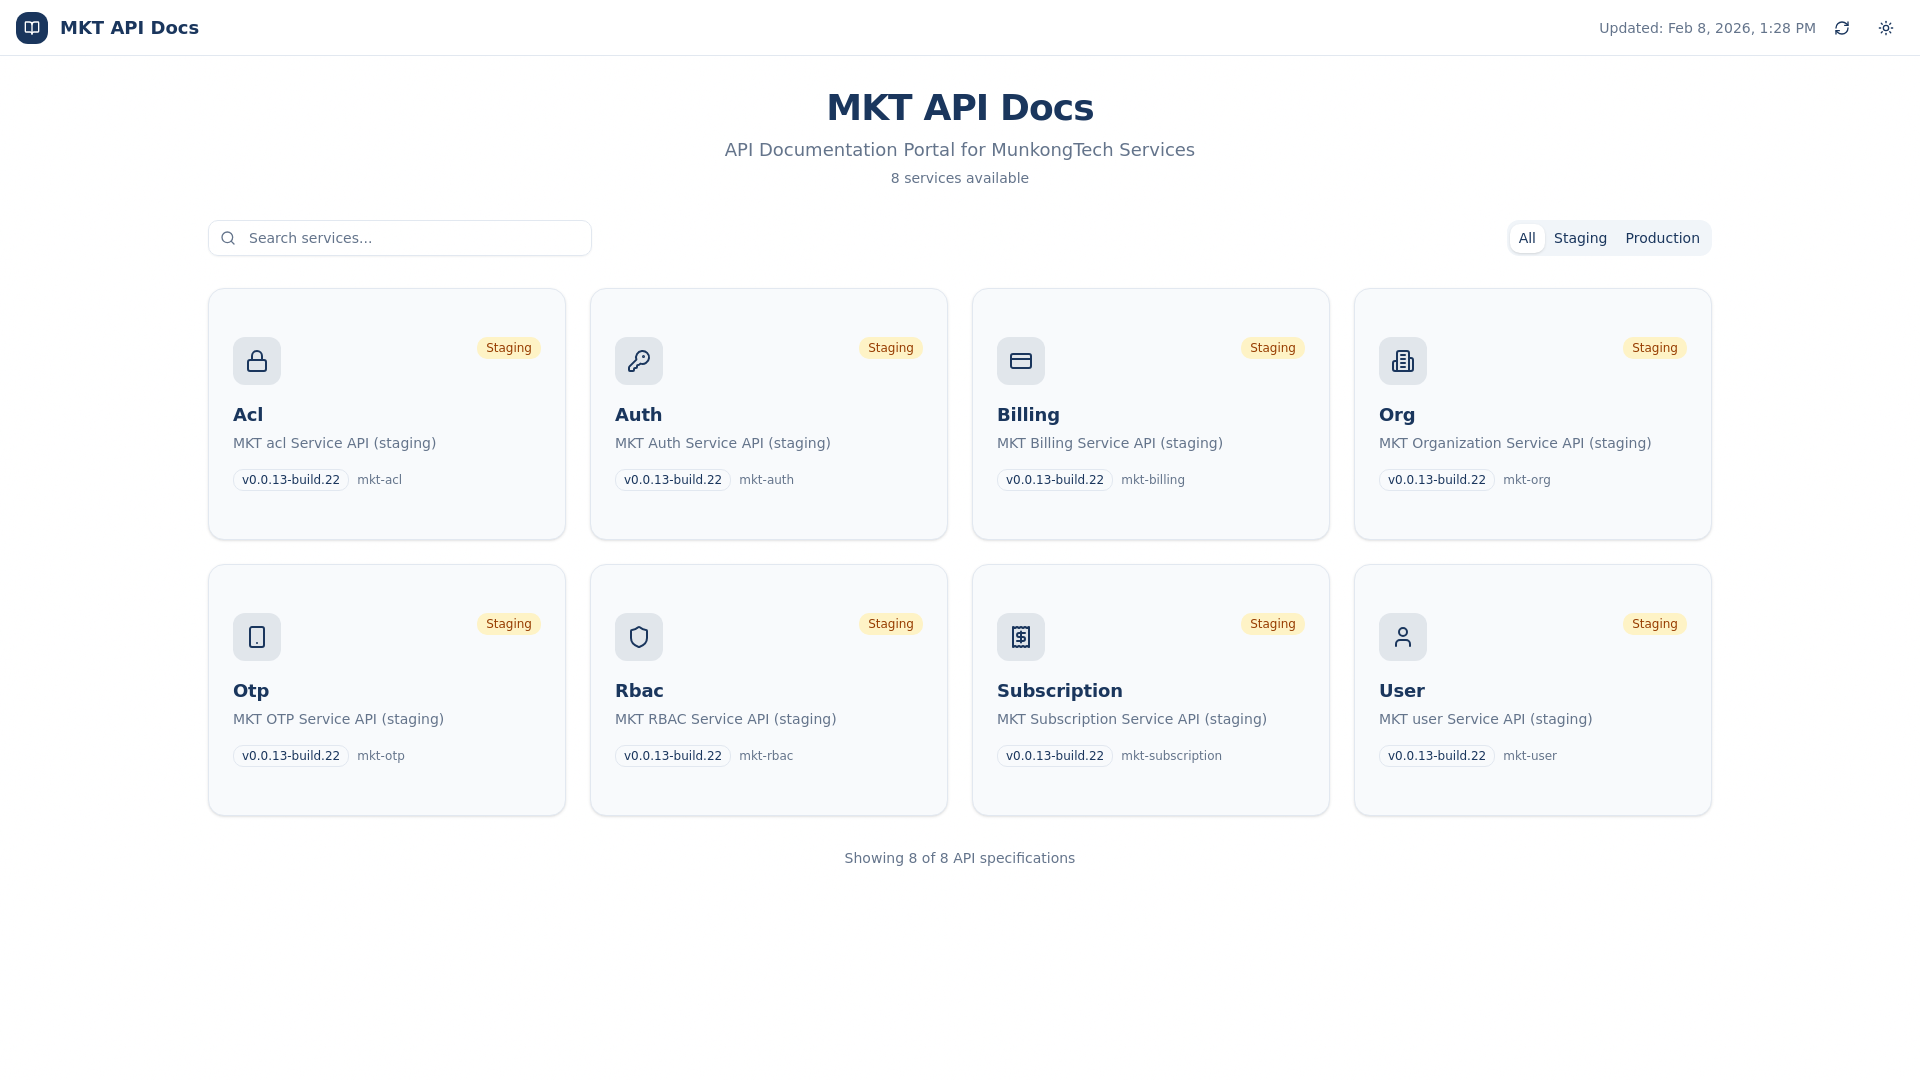Viewport: 1920px width, 1080px height.
Task: Click the refresh icon beside updated time
Action: [x=1842, y=28]
